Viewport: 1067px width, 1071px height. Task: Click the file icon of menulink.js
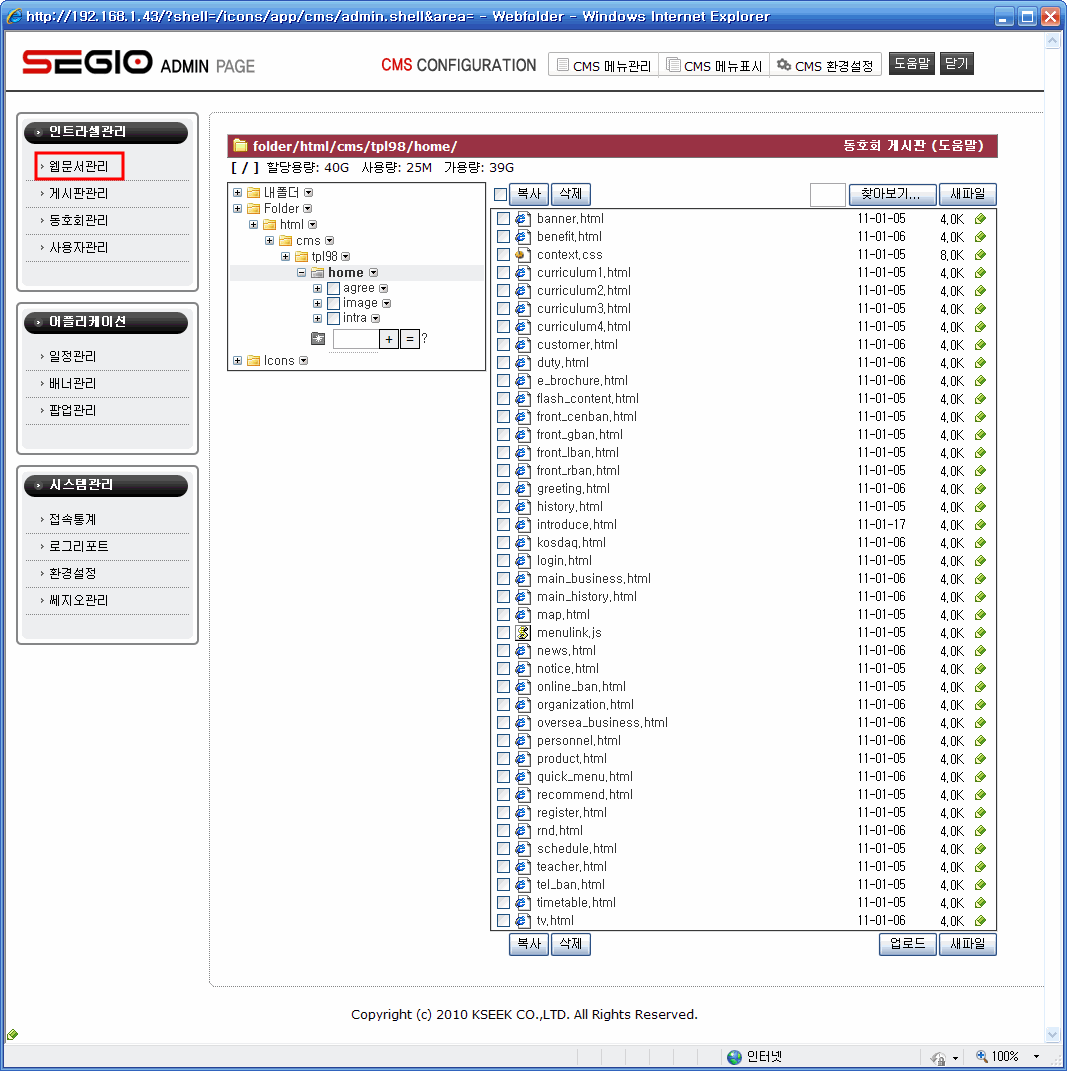tap(522, 633)
